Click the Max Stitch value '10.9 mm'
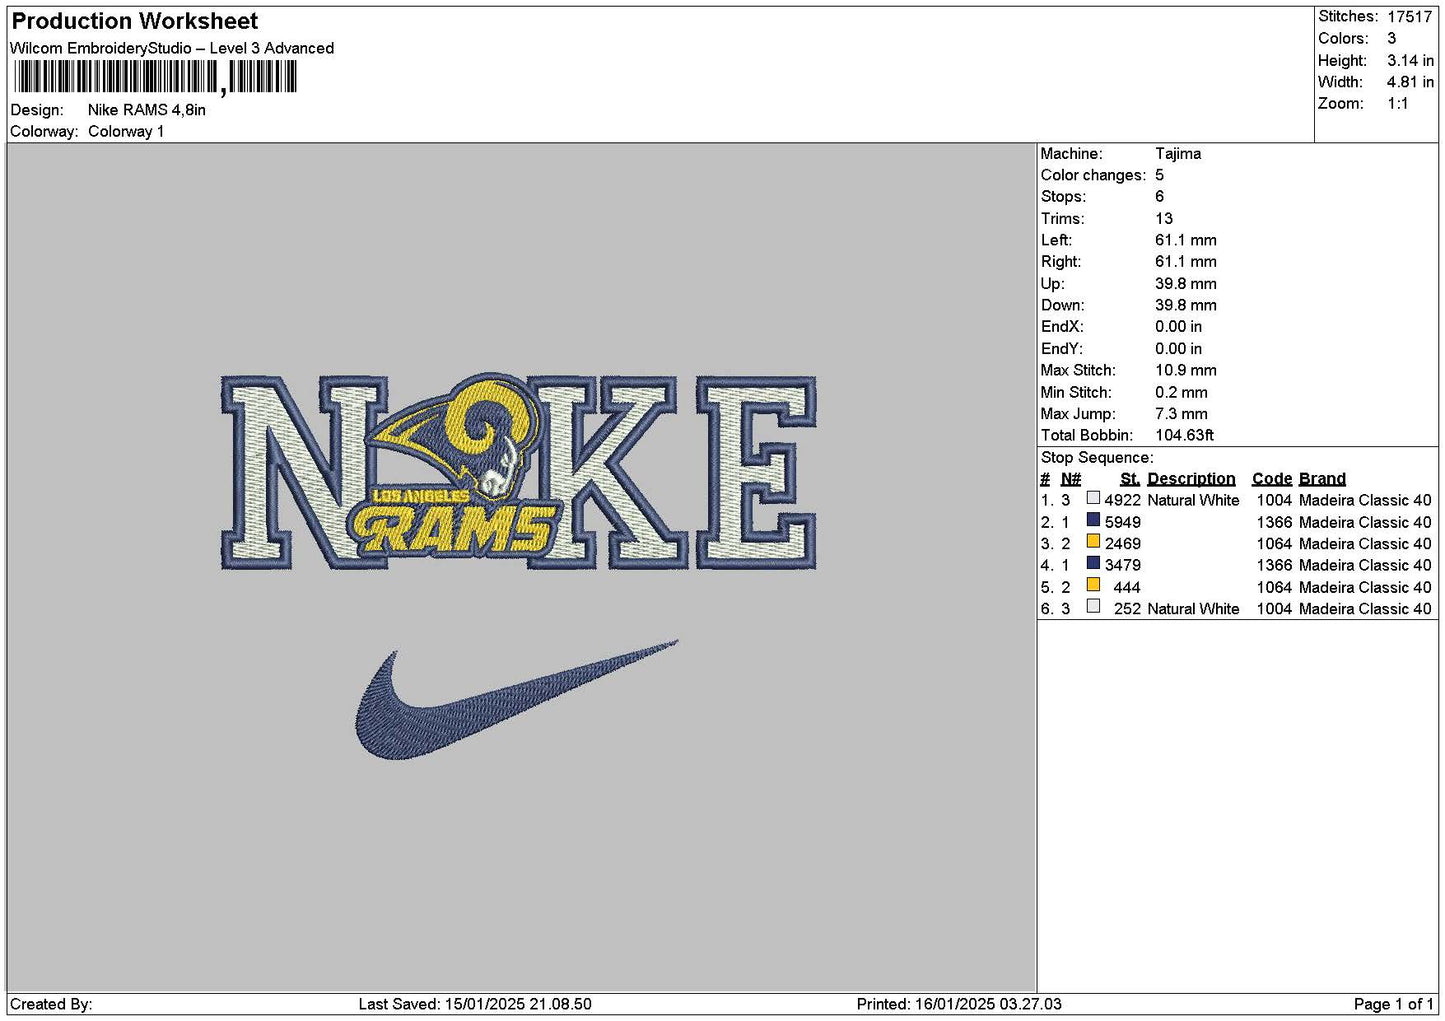The width and height of the screenshot is (1445, 1021). 1186,370
